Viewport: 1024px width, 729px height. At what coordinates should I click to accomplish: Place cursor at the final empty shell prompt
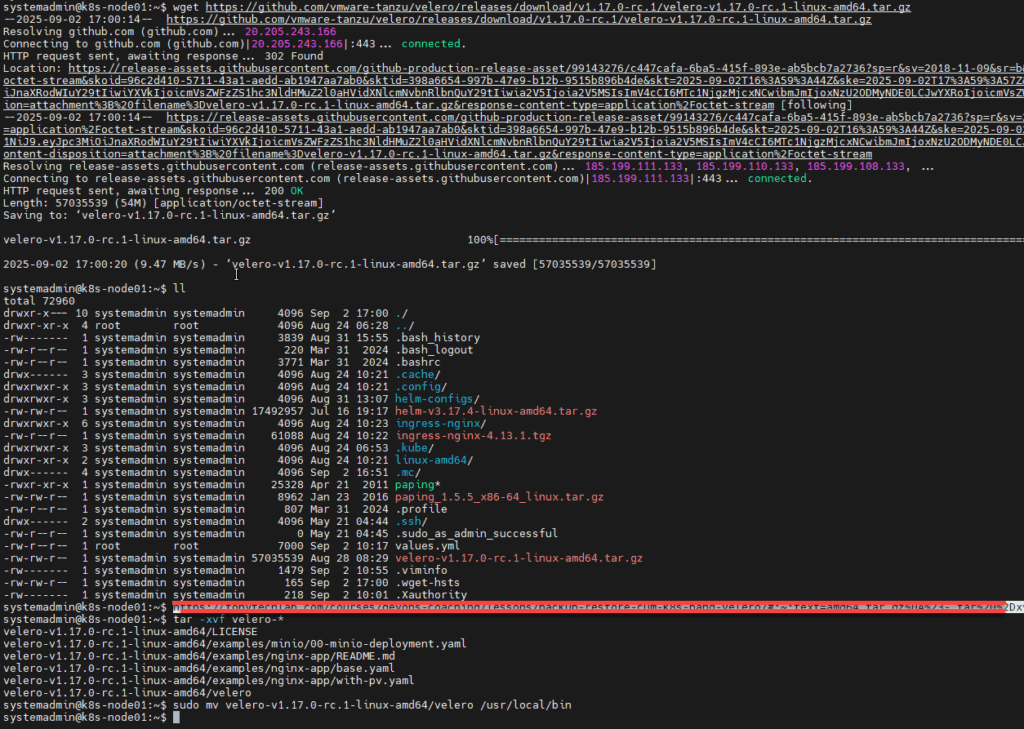[176, 719]
